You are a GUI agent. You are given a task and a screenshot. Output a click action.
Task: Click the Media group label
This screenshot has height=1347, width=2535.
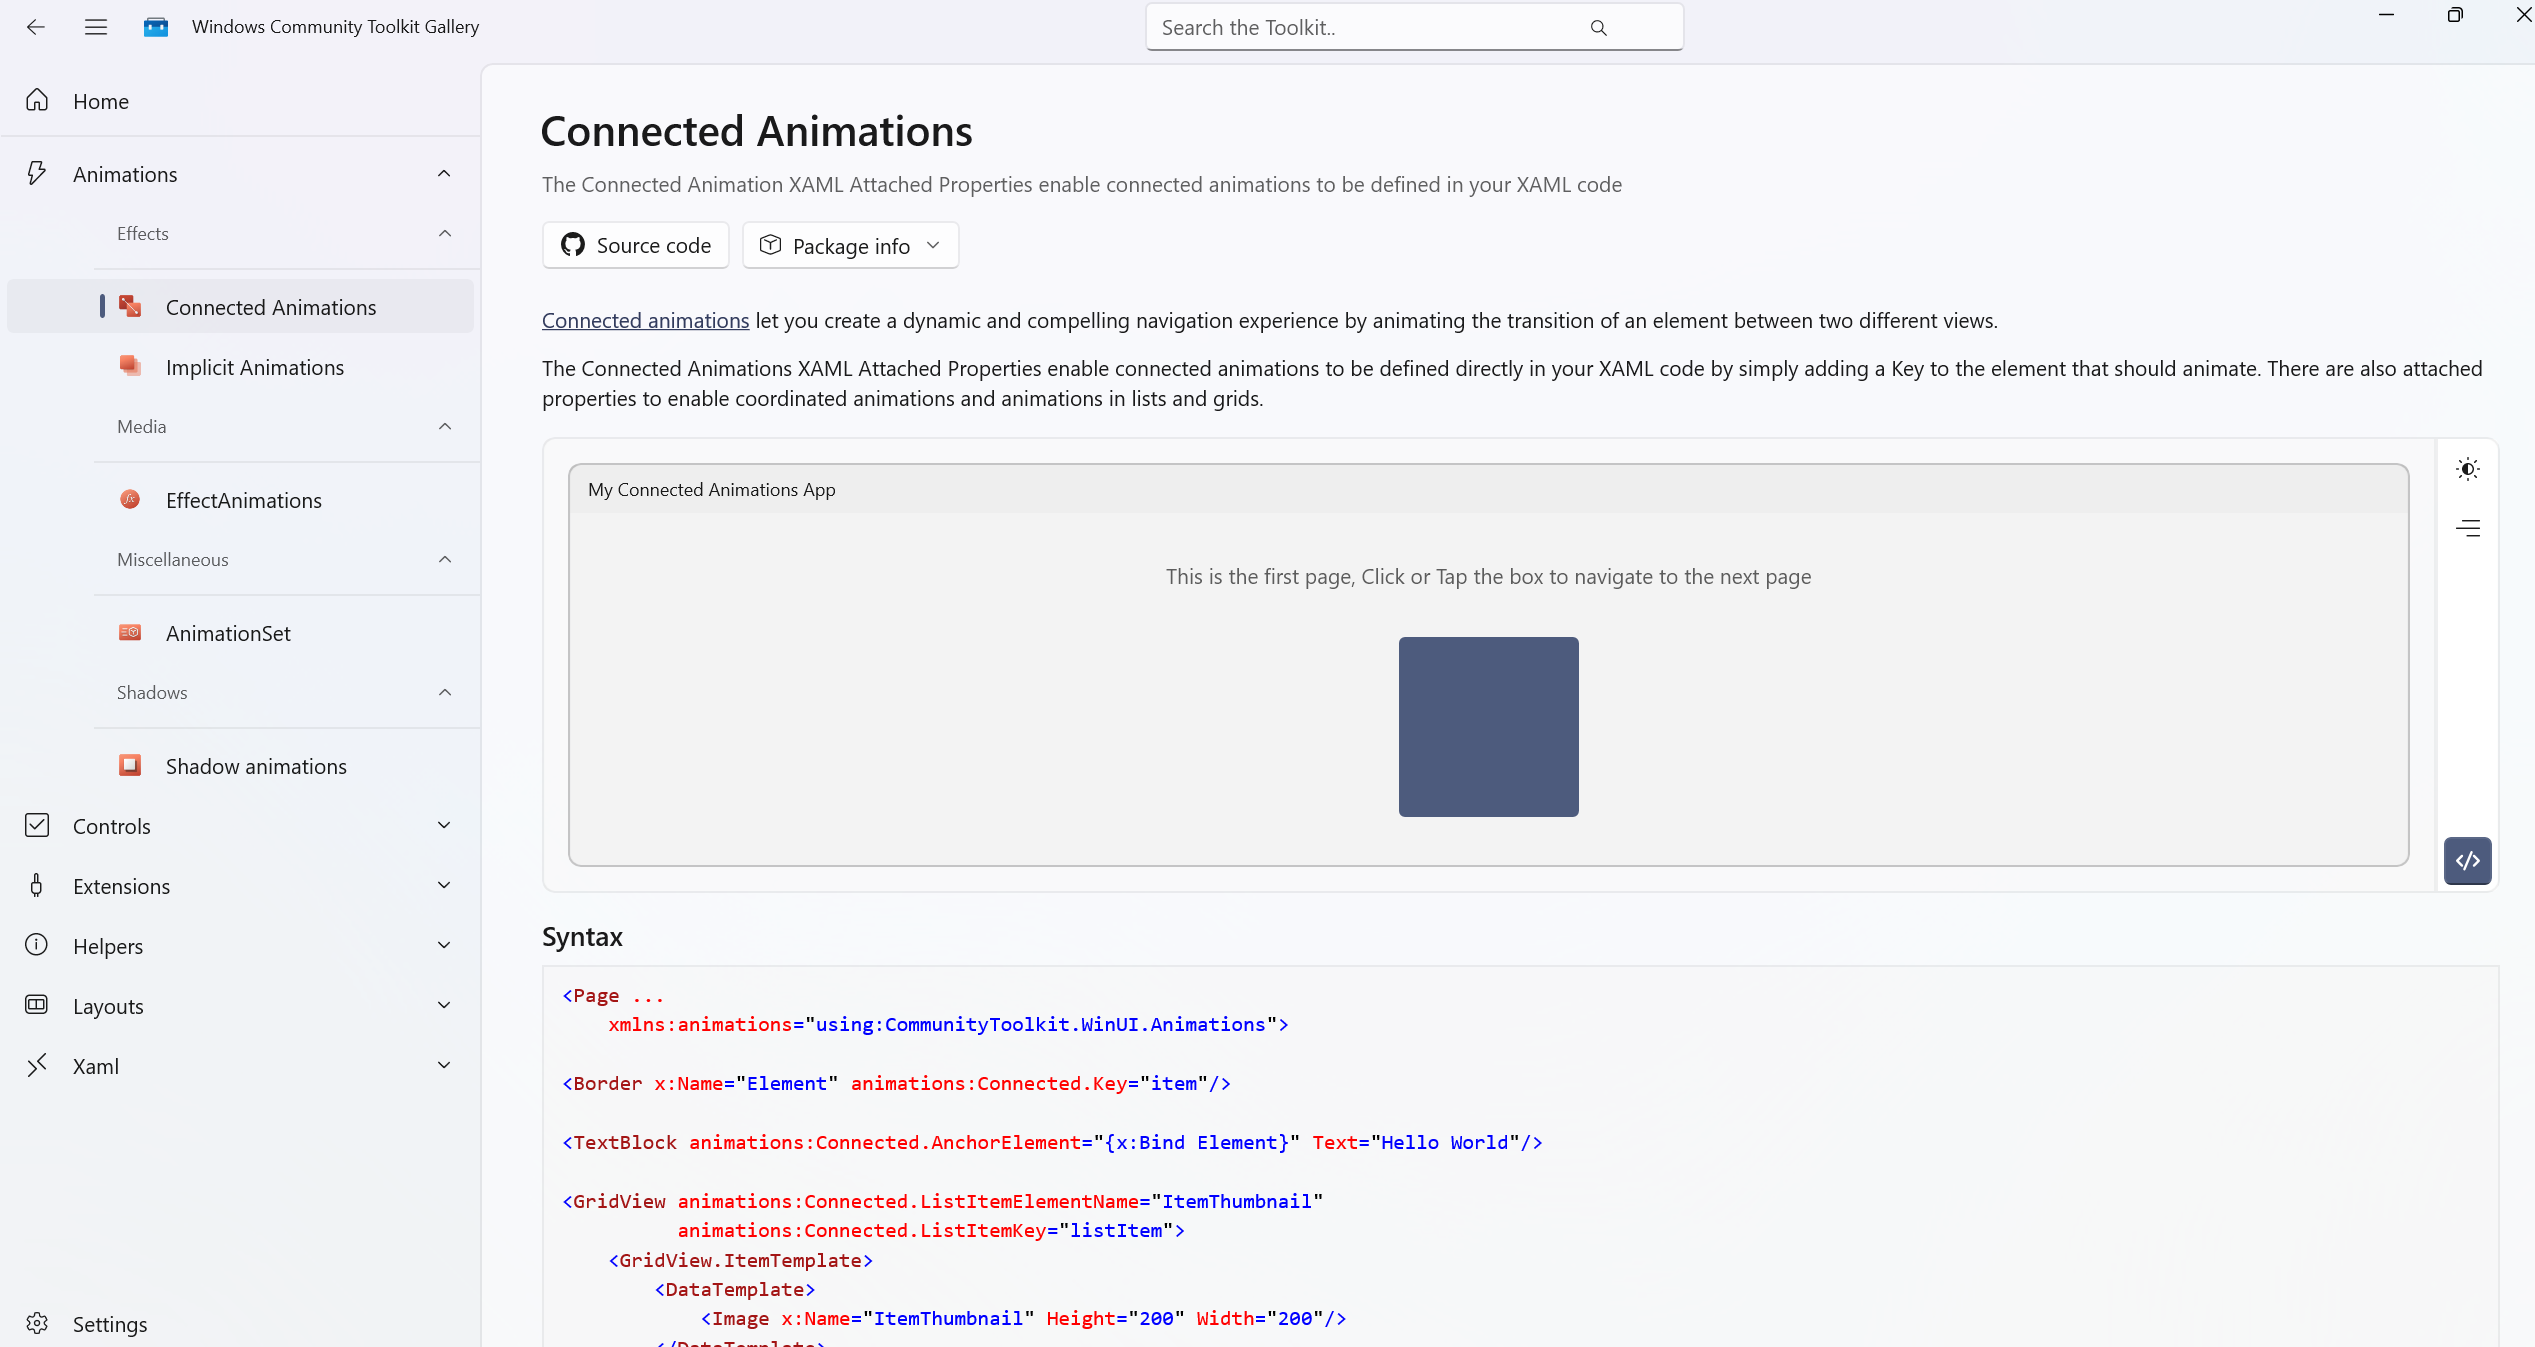coord(142,426)
